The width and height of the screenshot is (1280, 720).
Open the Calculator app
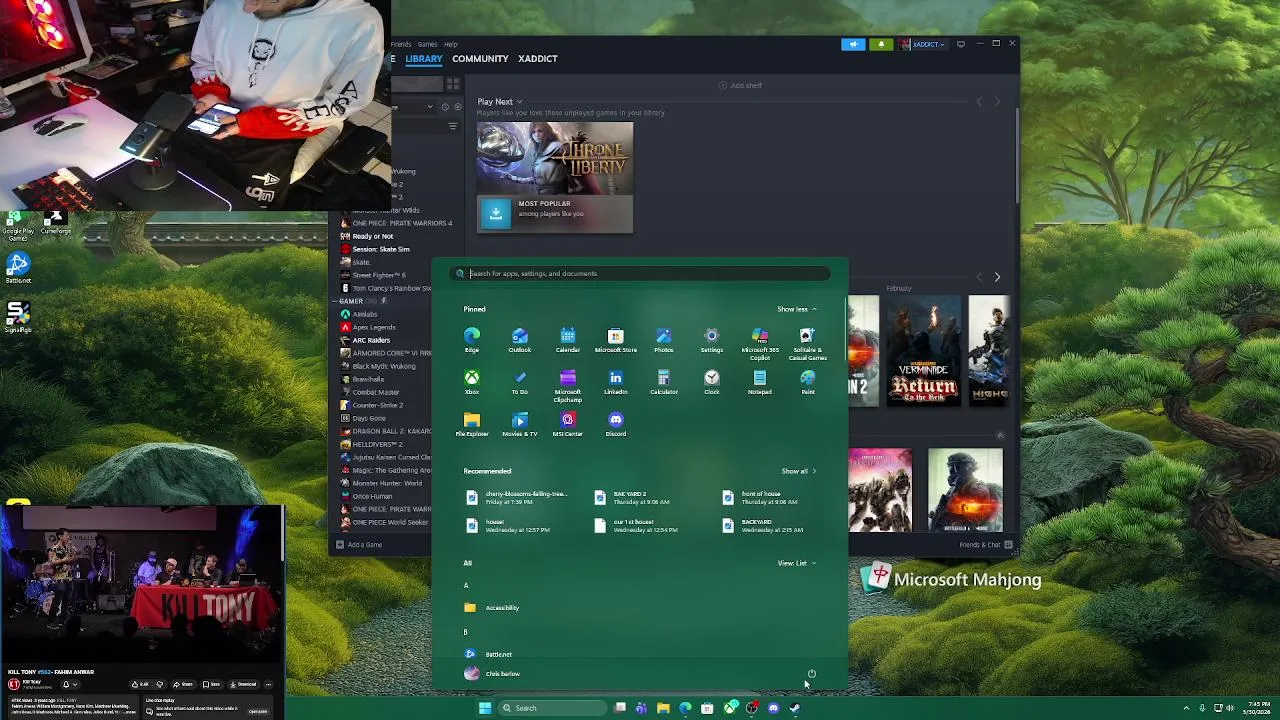(x=664, y=382)
